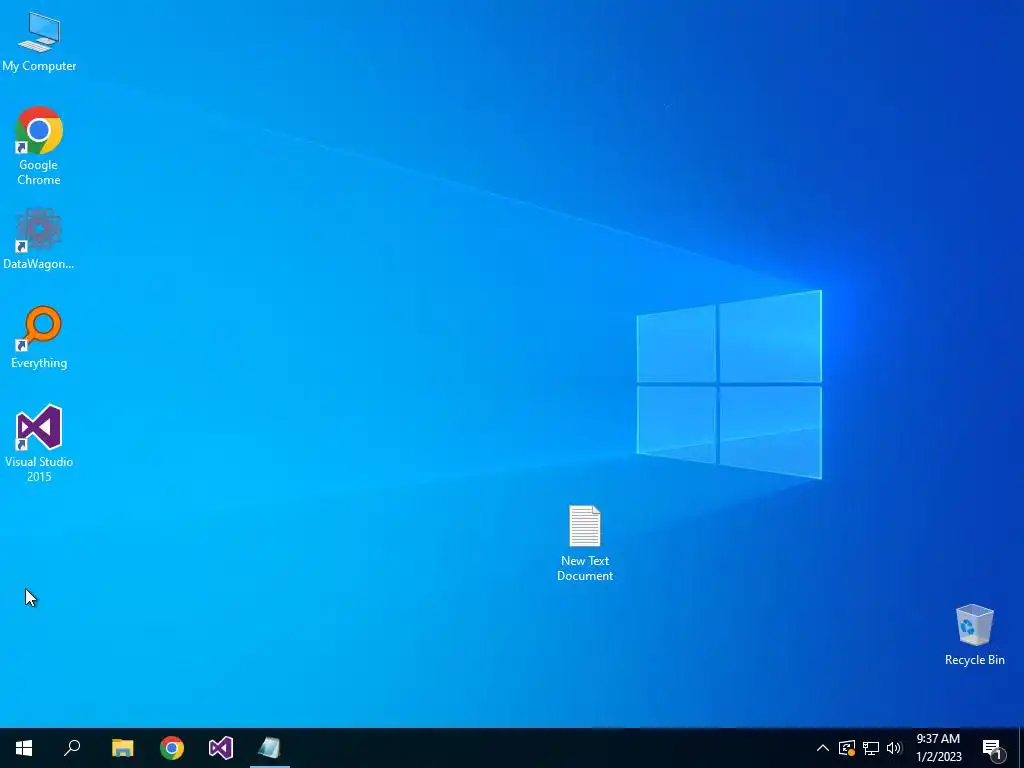Click the Show desktop strip

point(1021,748)
